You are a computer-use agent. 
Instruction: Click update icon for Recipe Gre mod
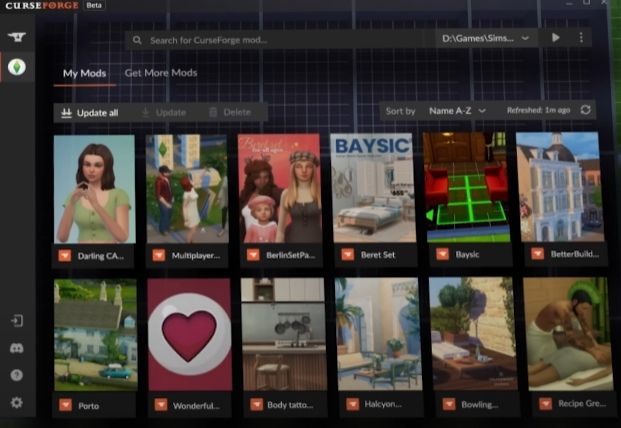[545, 404]
